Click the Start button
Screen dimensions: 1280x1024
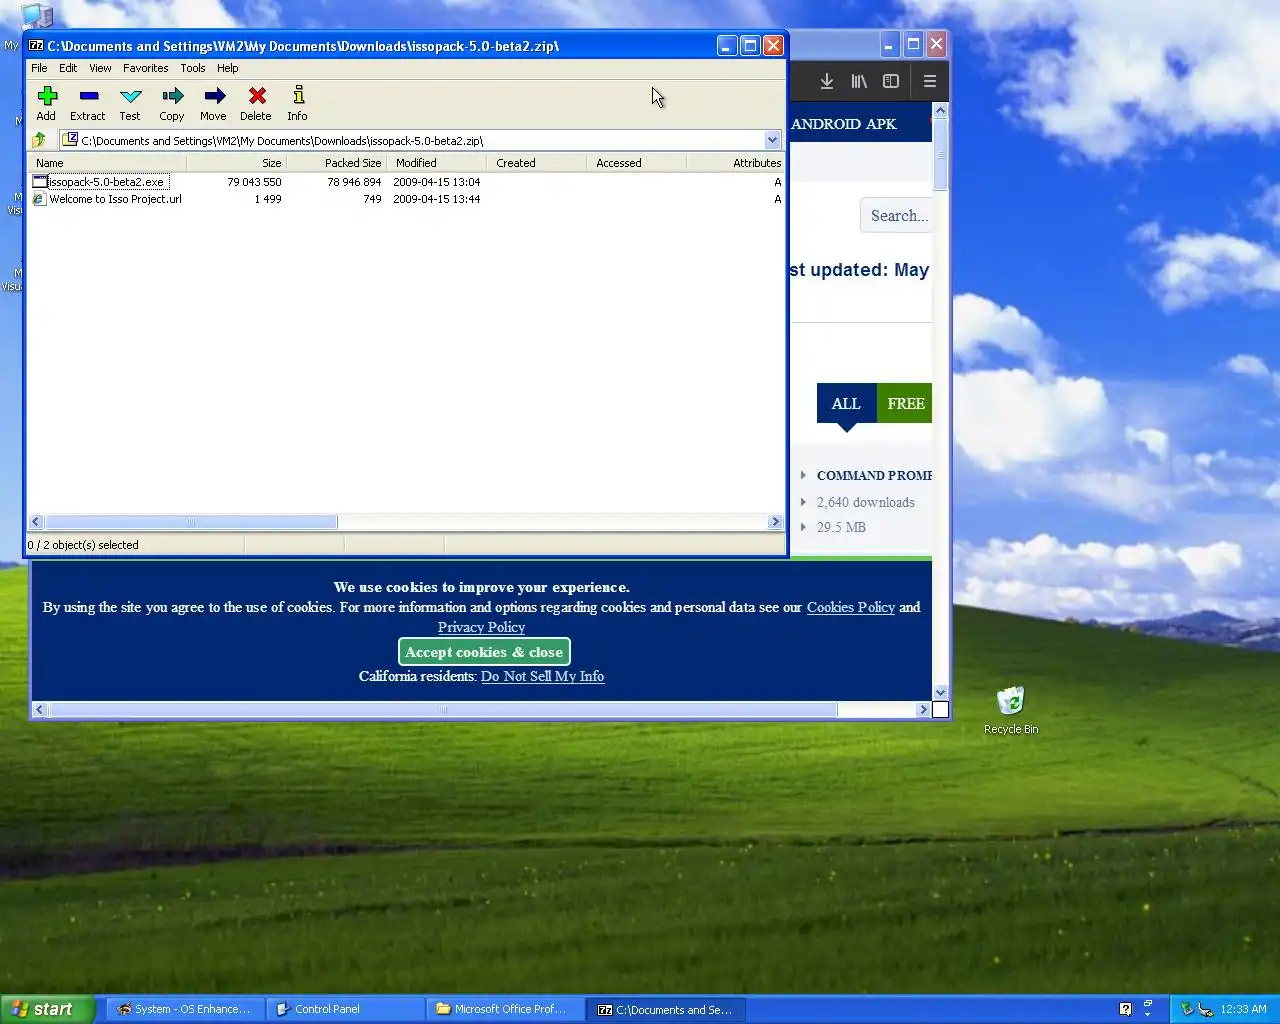(x=48, y=1009)
